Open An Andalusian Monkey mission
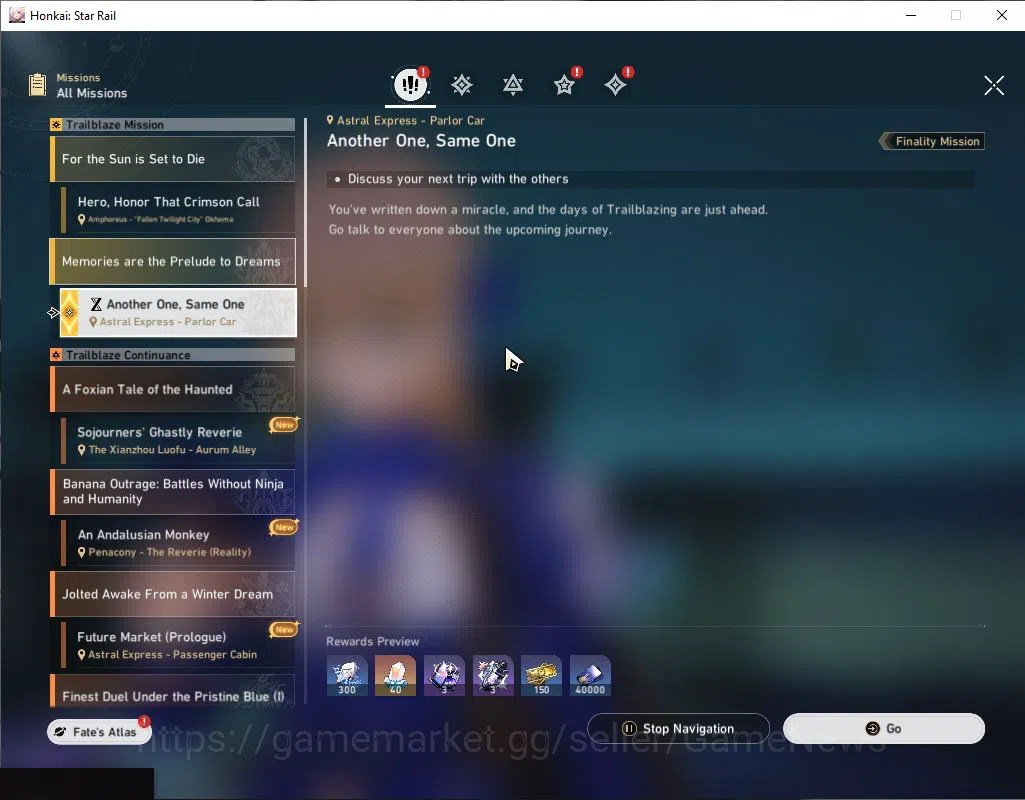Image resolution: width=1025 pixels, height=800 pixels. (x=178, y=542)
